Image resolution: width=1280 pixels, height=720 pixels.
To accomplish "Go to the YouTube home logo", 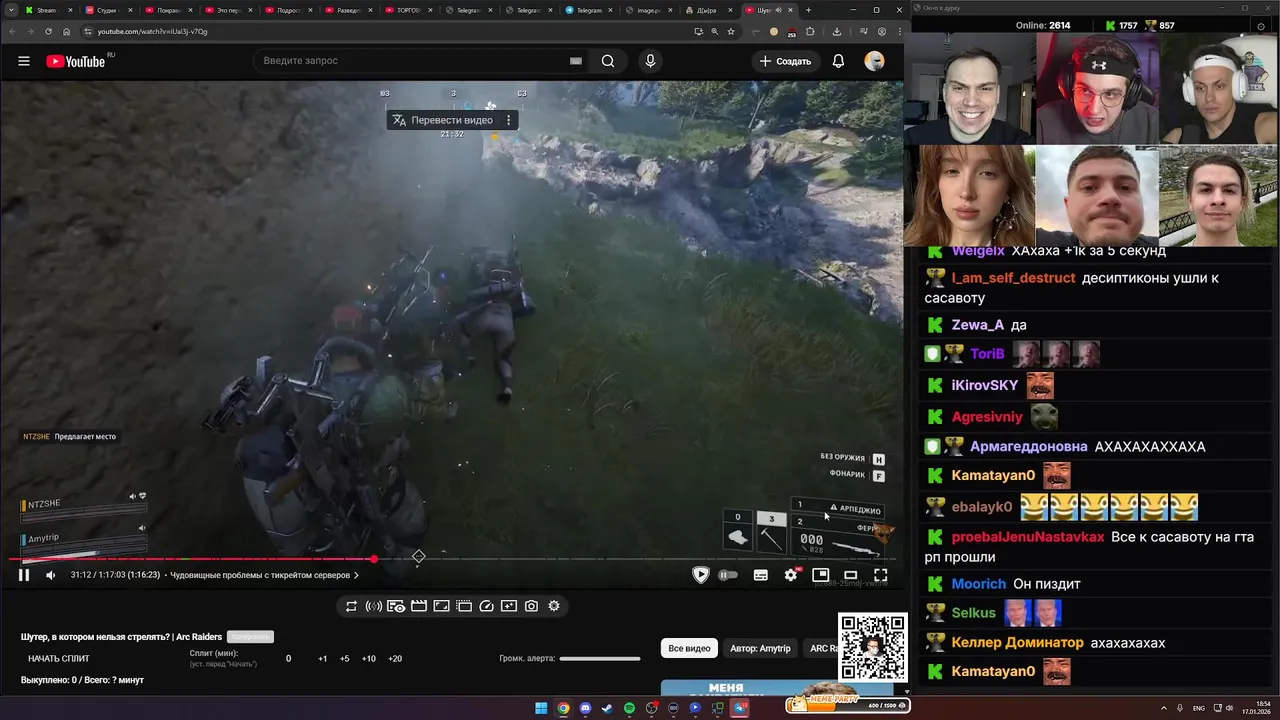I will [x=75, y=61].
